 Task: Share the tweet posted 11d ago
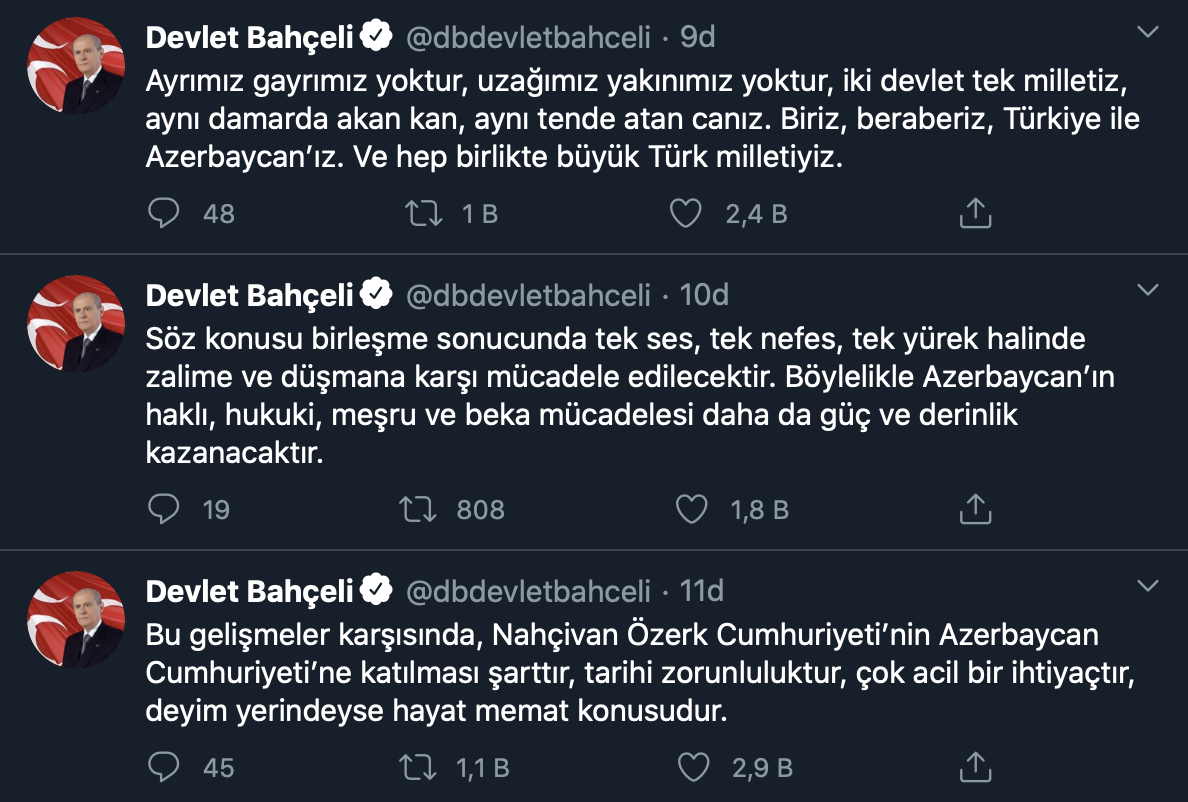coord(975,767)
